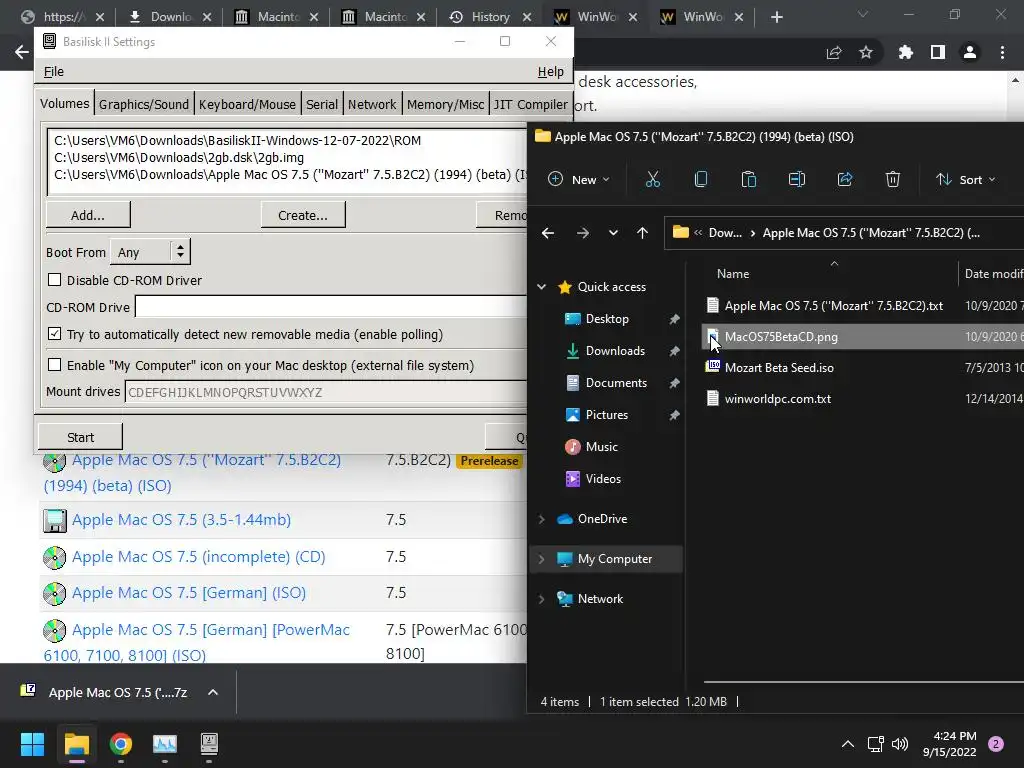The image size is (1024, 768).
Task: Click the Copy icon in File Explorer toolbar
Action: [x=701, y=180]
